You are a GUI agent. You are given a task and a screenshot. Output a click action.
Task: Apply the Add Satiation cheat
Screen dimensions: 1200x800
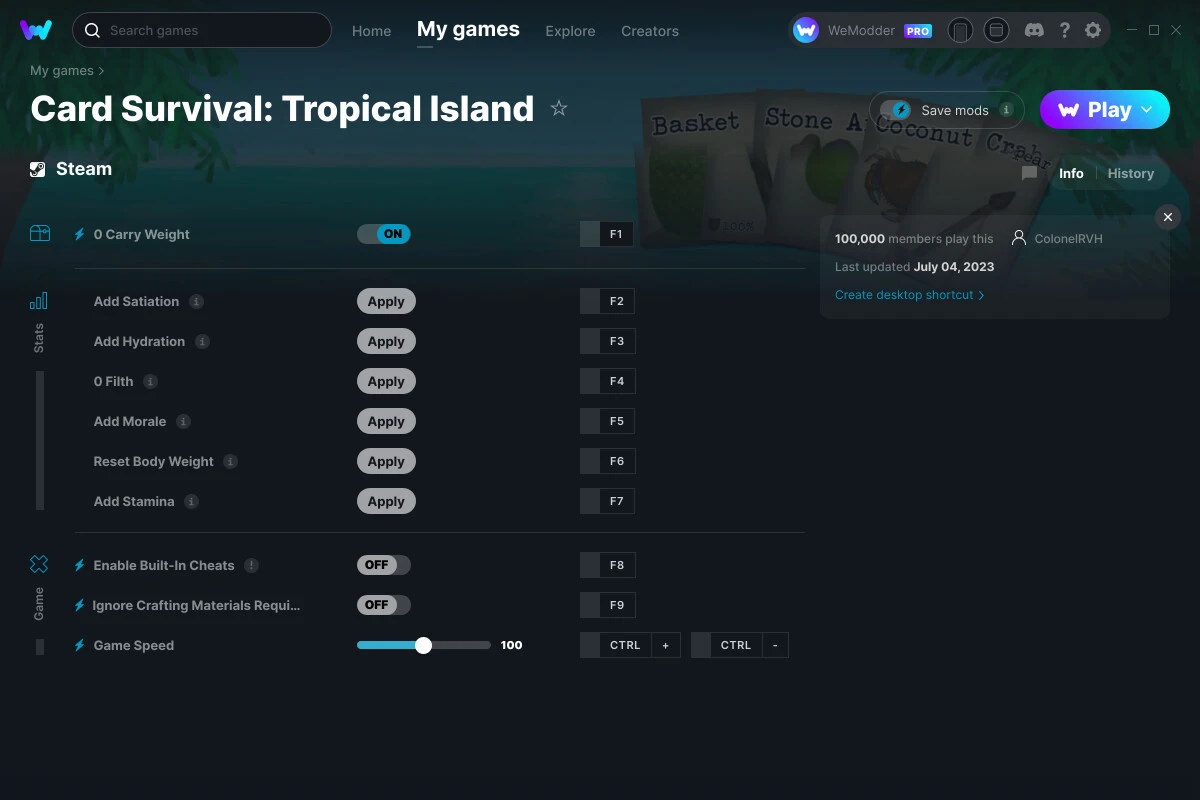(x=386, y=301)
